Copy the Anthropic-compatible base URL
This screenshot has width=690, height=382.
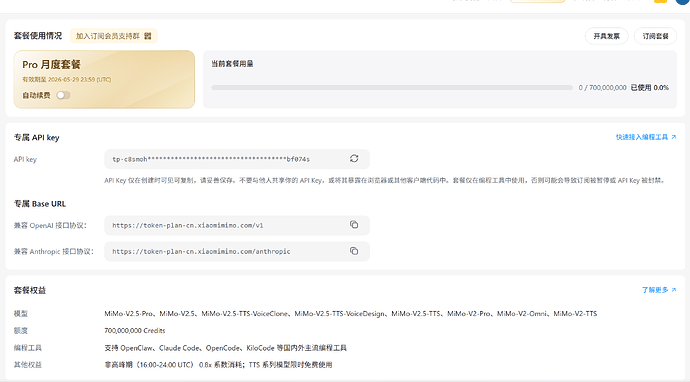[x=354, y=251]
